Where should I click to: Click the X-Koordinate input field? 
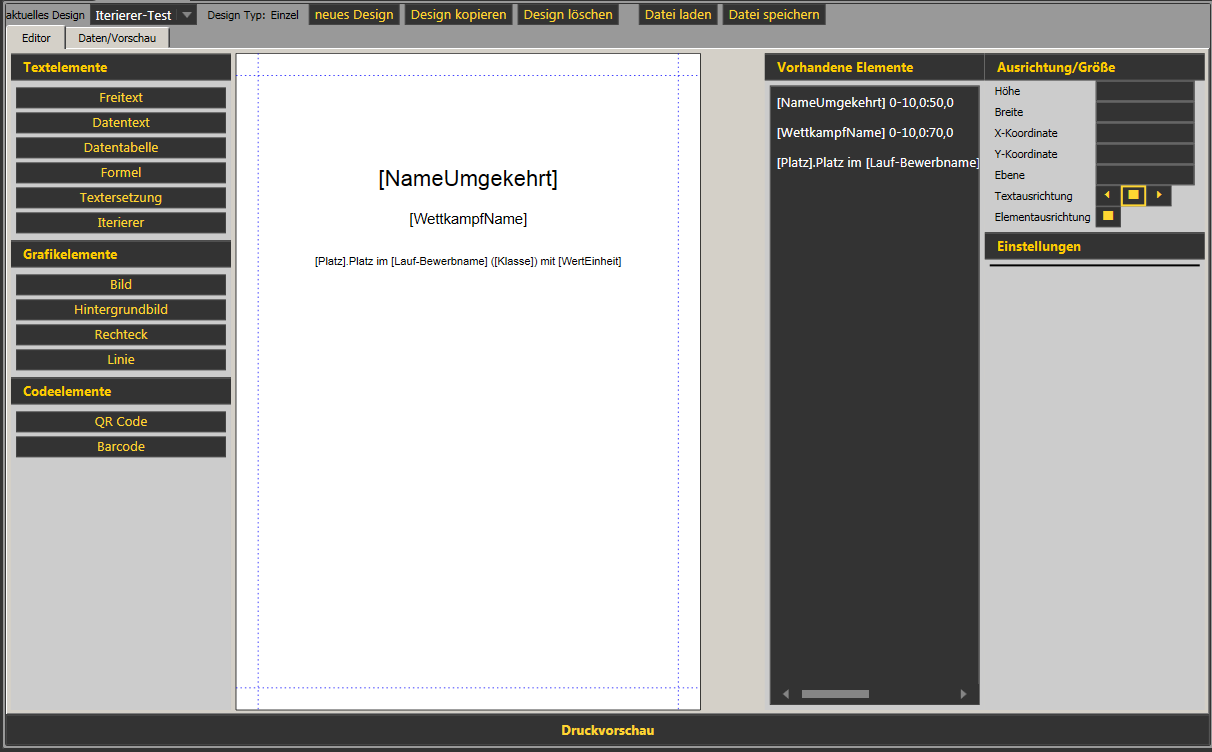[1145, 133]
